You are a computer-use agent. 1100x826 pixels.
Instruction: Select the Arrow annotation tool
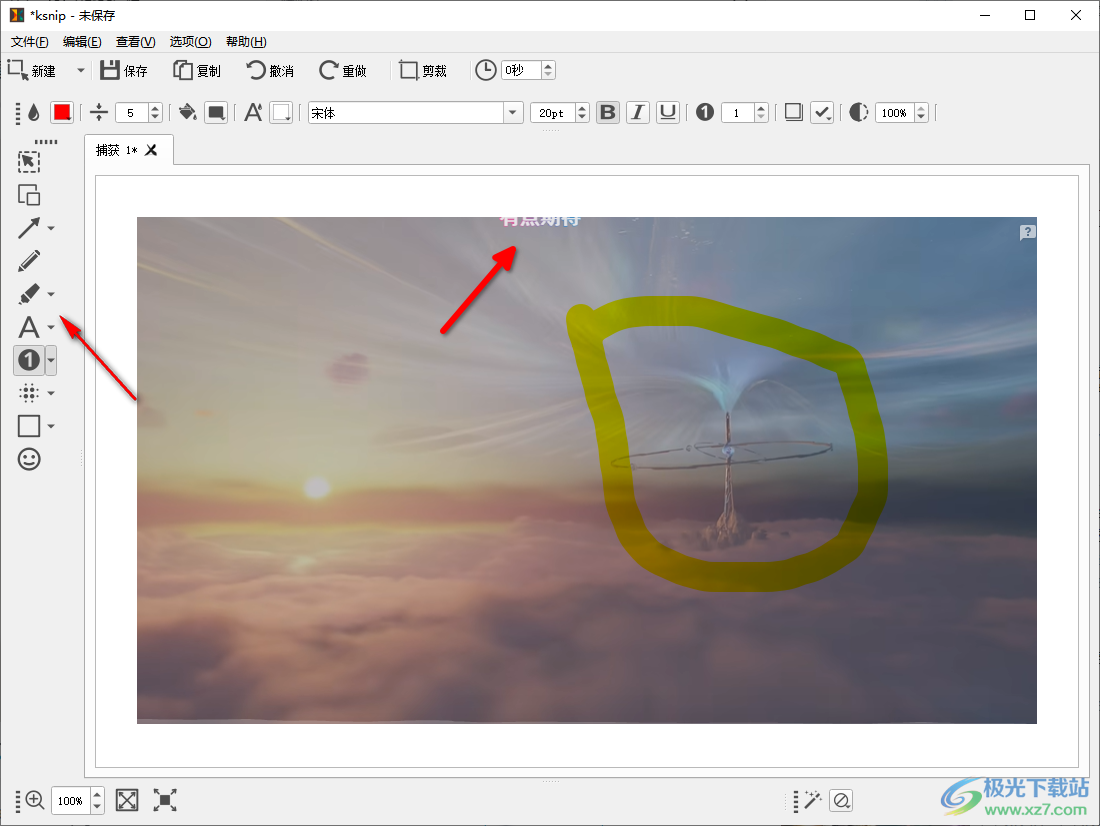point(29,228)
